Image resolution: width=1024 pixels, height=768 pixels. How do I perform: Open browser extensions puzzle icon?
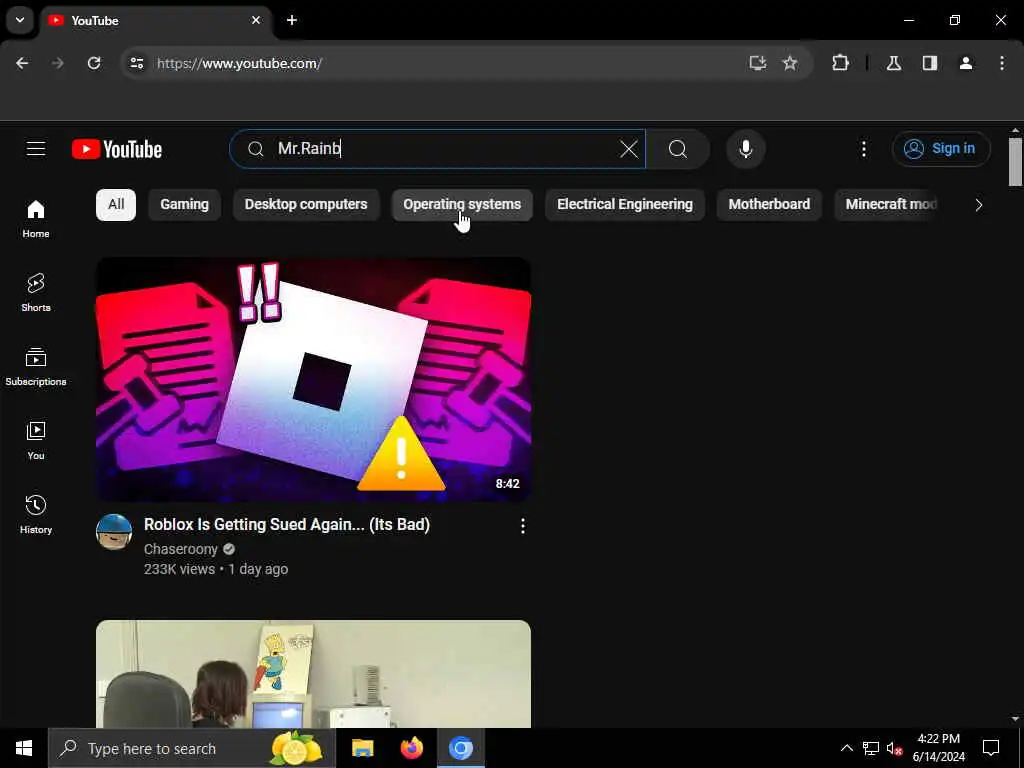click(x=840, y=63)
